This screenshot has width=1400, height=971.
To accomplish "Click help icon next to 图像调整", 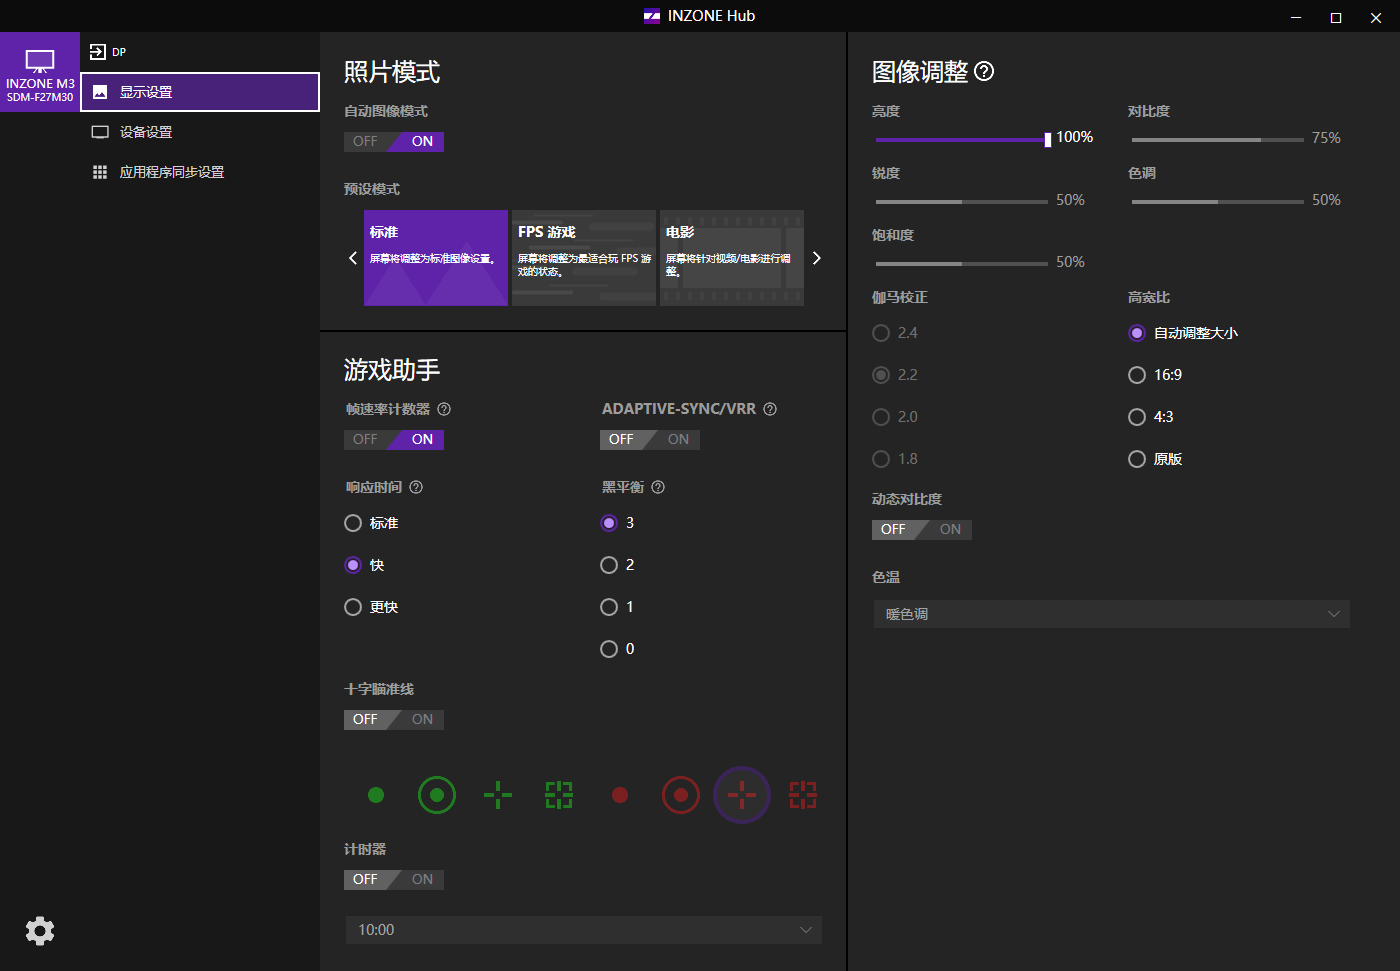I will pos(984,71).
